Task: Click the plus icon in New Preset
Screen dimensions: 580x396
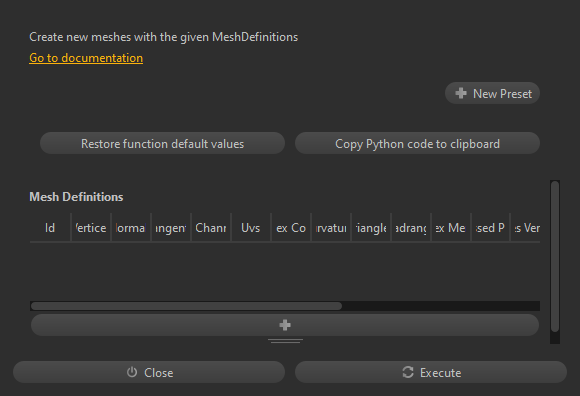Action: pos(461,93)
